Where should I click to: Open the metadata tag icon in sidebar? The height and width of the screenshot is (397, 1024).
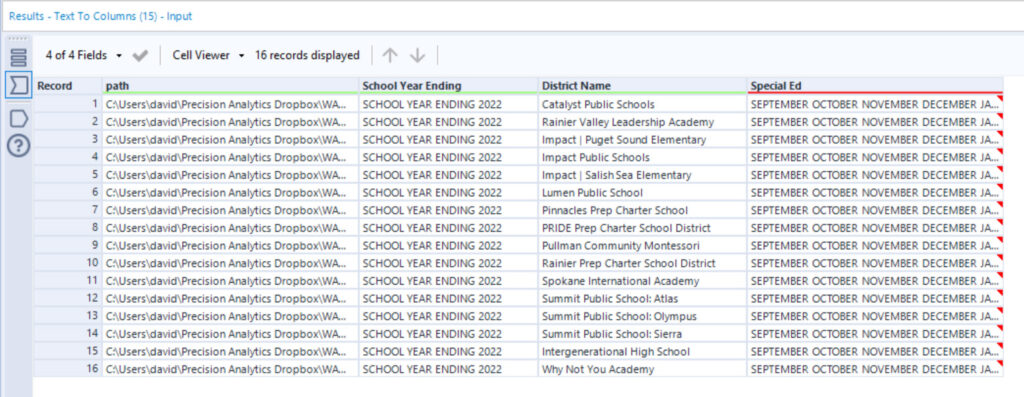[18, 119]
